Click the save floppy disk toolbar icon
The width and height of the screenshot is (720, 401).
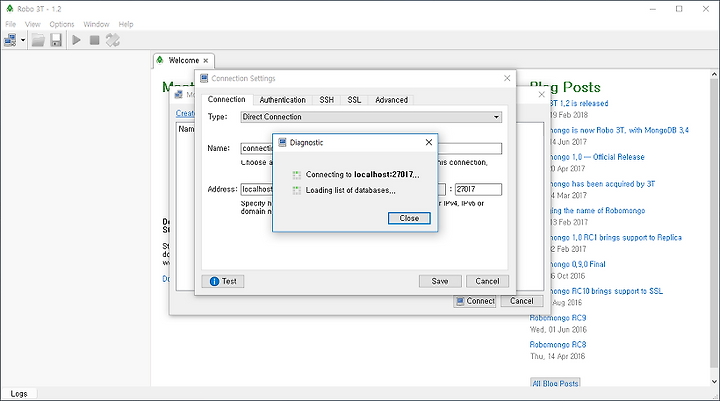point(56,40)
